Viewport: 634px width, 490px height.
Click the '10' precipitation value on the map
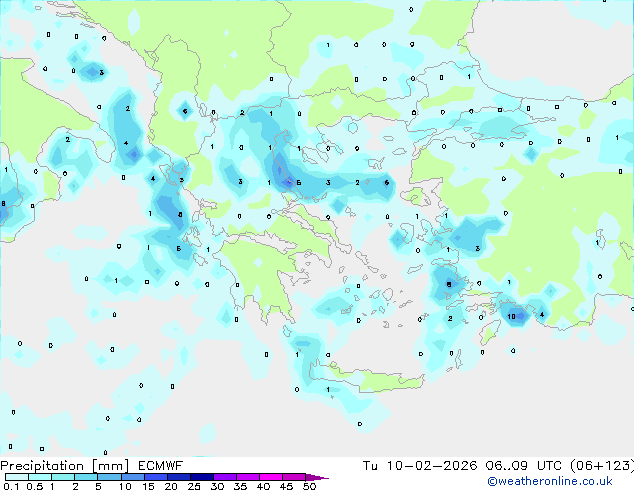(511, 316)
